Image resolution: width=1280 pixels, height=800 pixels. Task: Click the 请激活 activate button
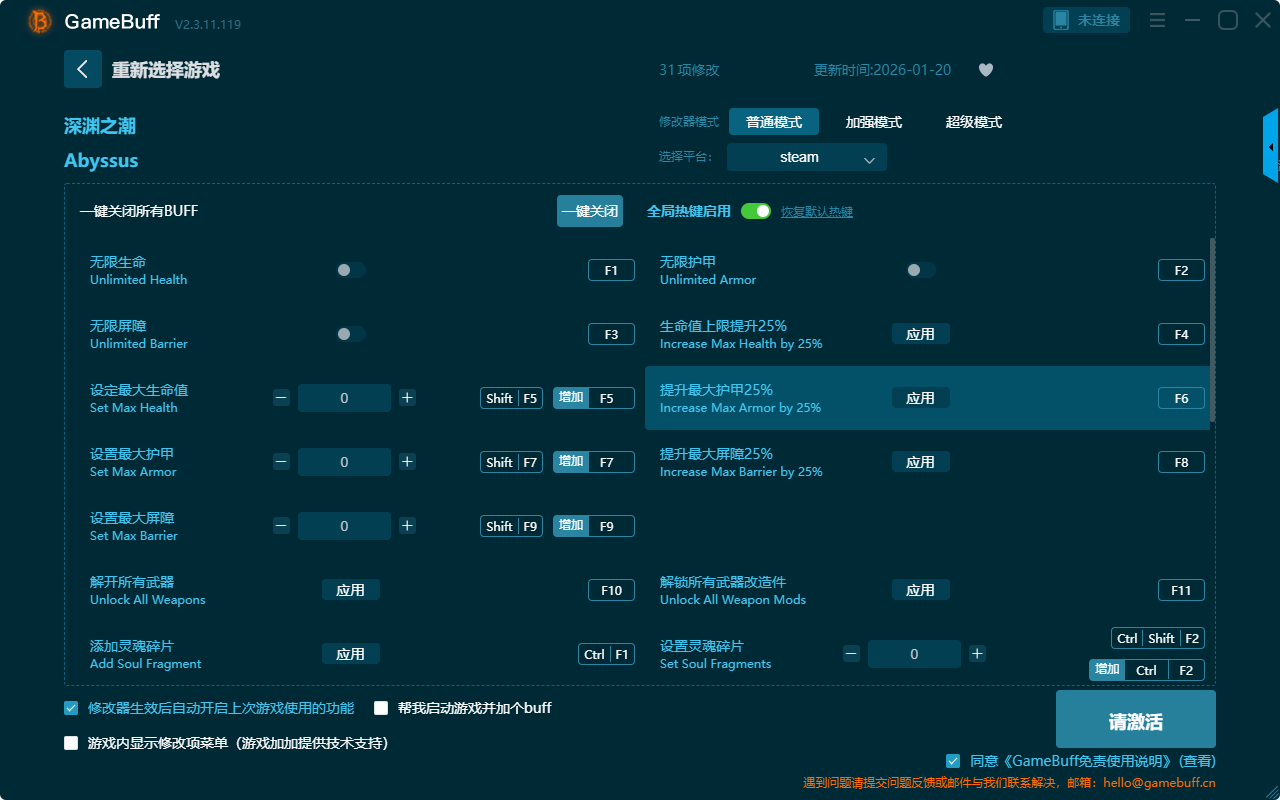(1135, 719)
